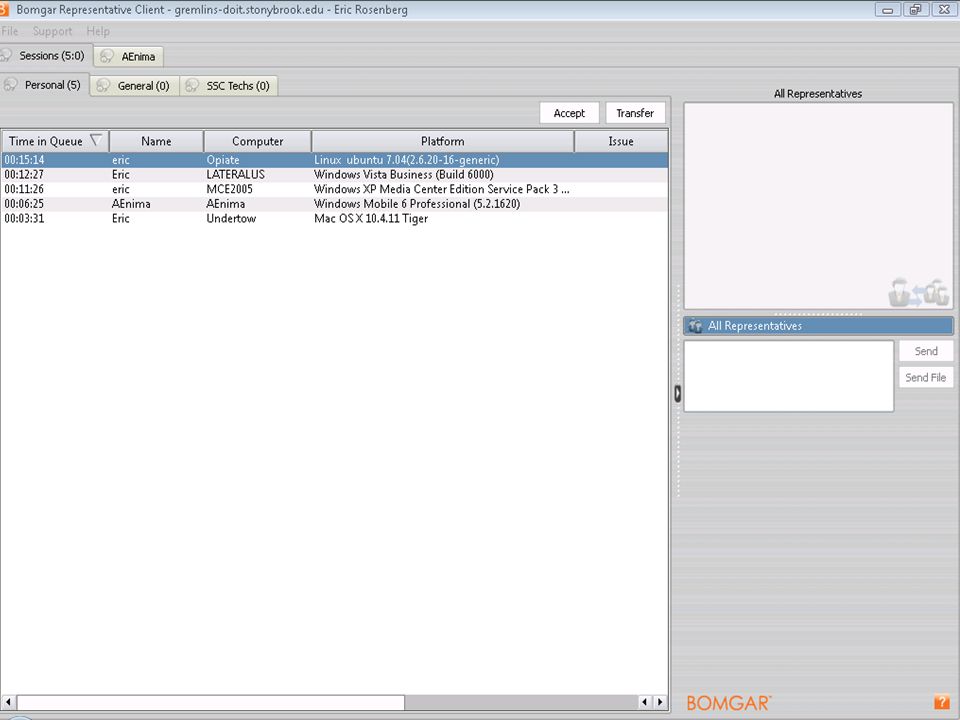The height and width of the screenshot is (720, 960).
Task: Restore the window using the title bar button
Action: (x=916, y=9)
